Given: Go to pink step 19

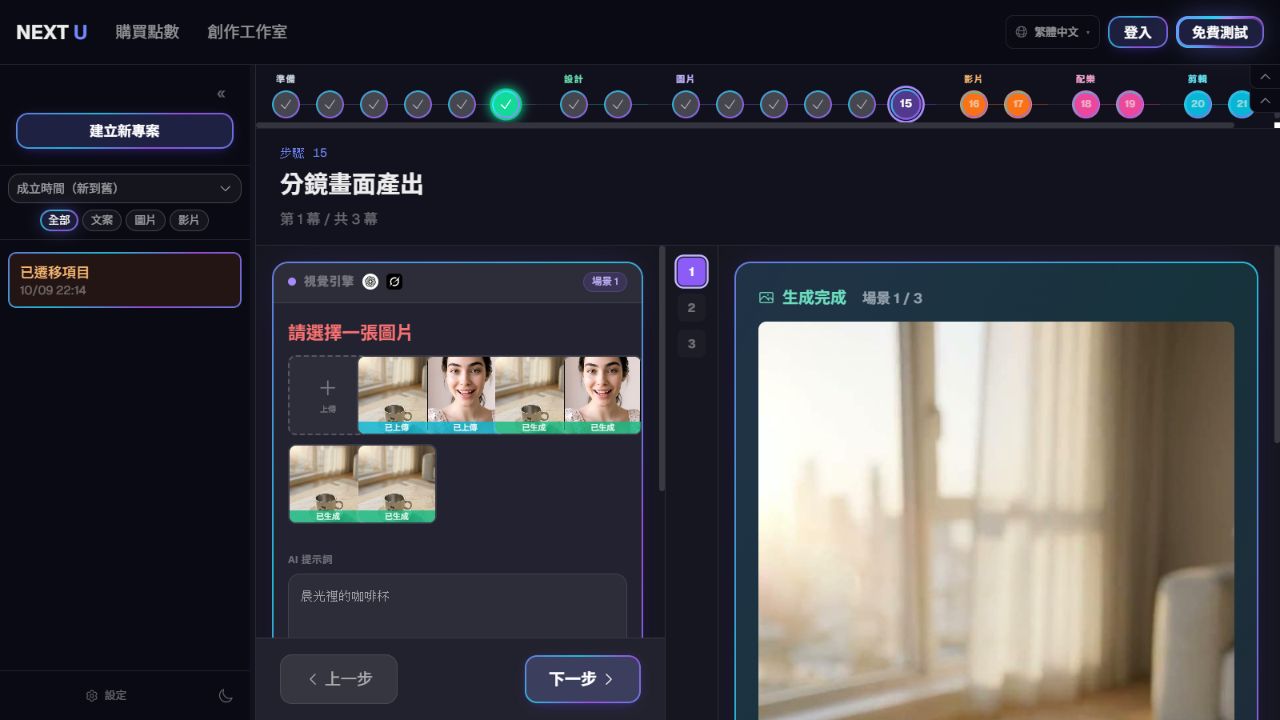Looking at the screenshot, I should (x=1130, y=104).
